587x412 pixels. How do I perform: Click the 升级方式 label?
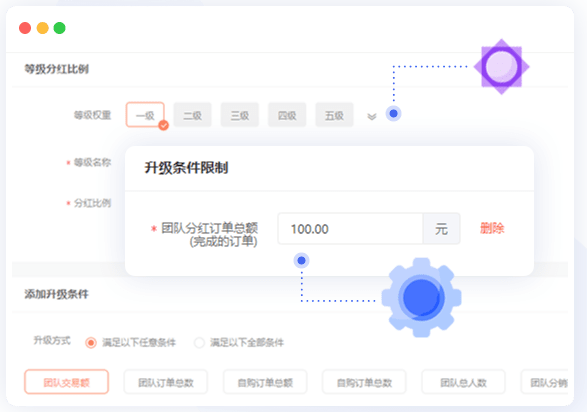pos(52,341)
